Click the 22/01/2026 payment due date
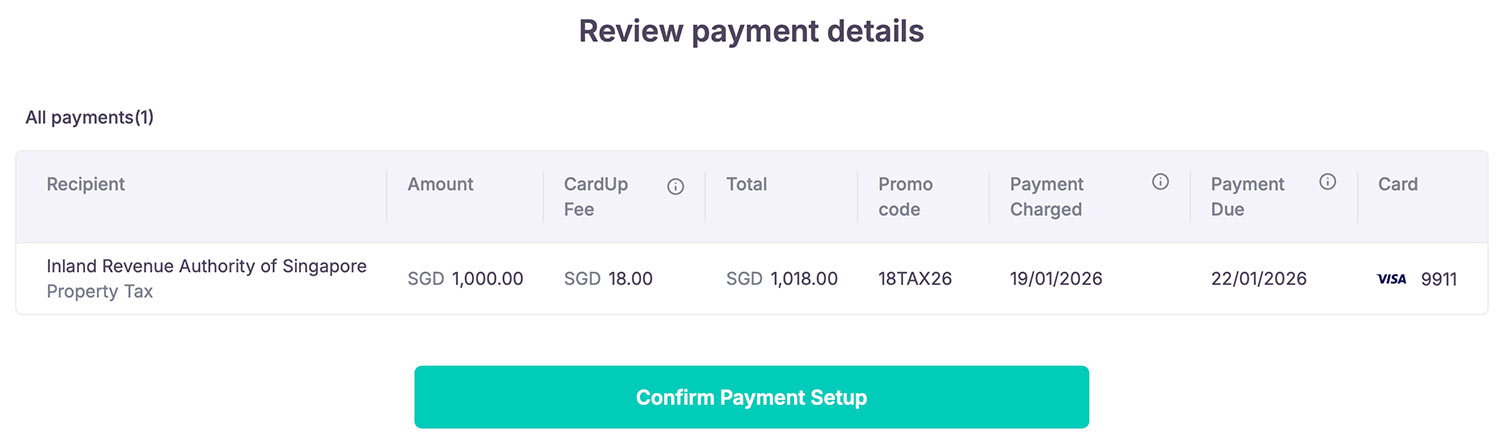1500x445 pixels. [x=1258, y=279]
